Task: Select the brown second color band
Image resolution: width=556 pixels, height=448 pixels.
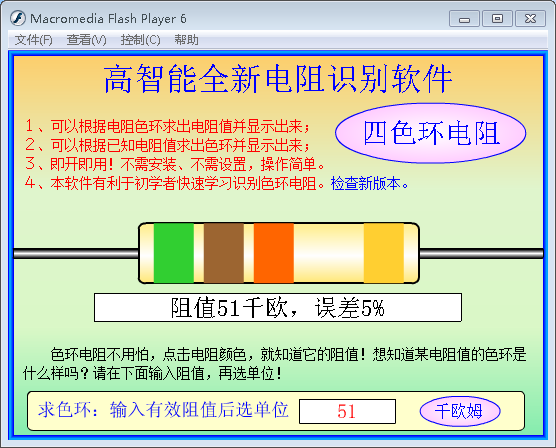Action: click(x=224, y=253)
